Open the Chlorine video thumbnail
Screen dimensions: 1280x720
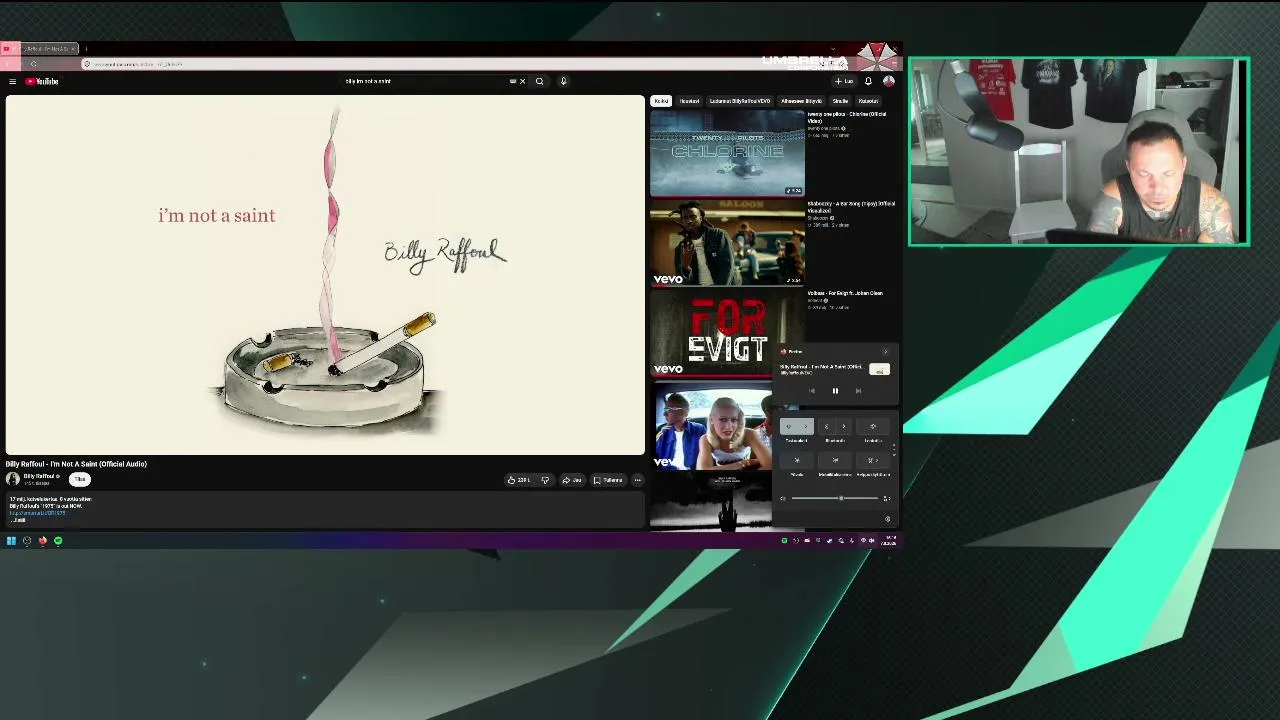click(727, 153)
